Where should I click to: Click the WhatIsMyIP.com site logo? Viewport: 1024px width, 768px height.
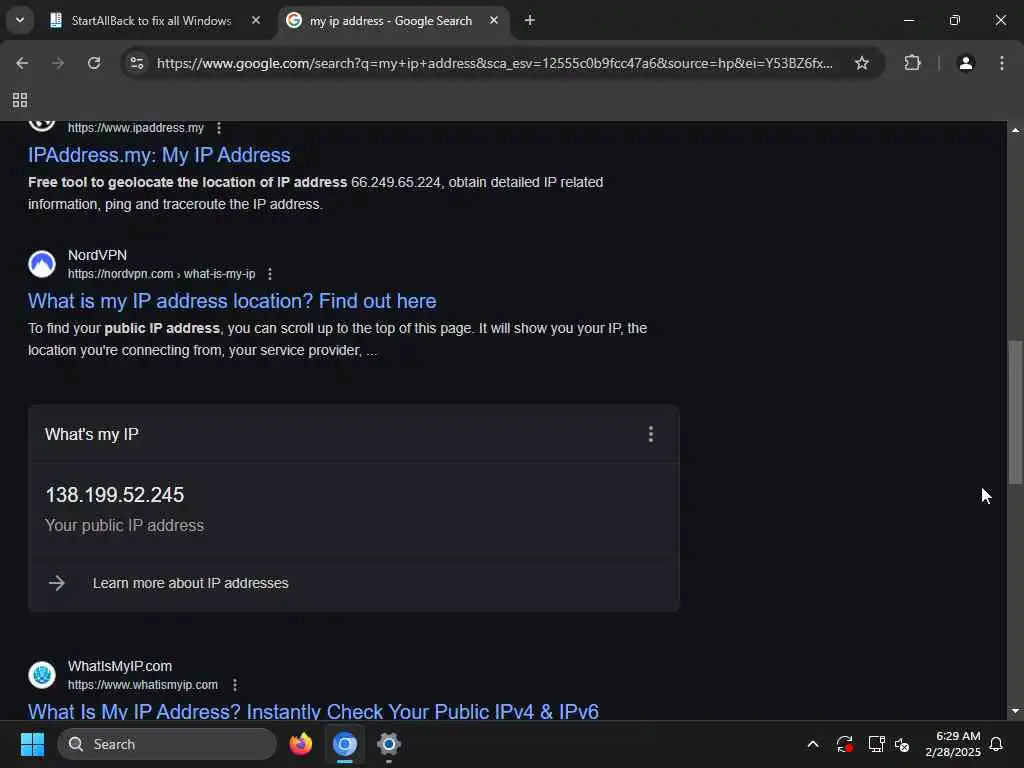pyautogui.click(x=42, y=675)
